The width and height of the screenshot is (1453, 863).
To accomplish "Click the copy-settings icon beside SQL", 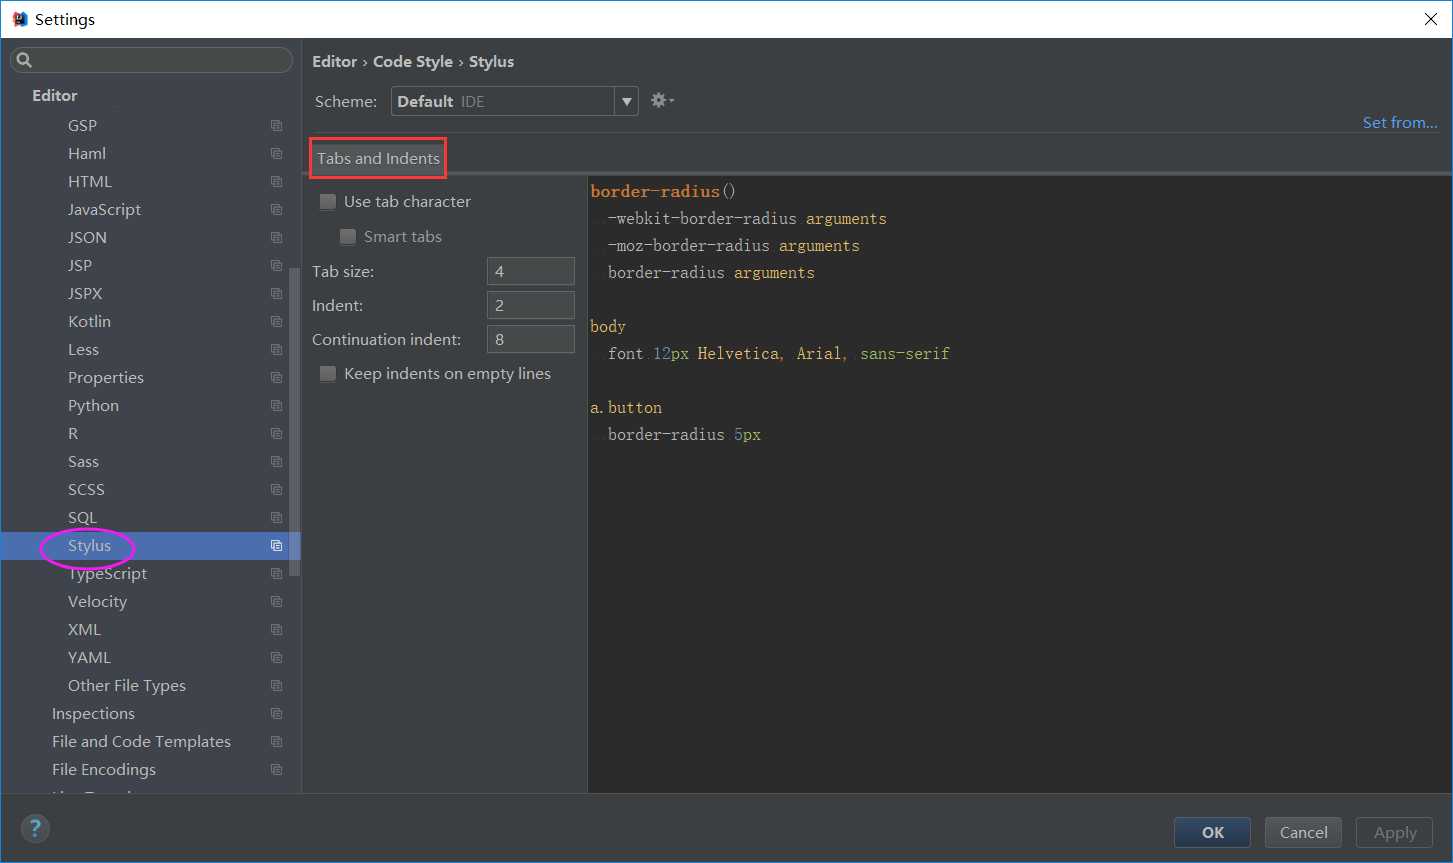I will tap(276, 518).
